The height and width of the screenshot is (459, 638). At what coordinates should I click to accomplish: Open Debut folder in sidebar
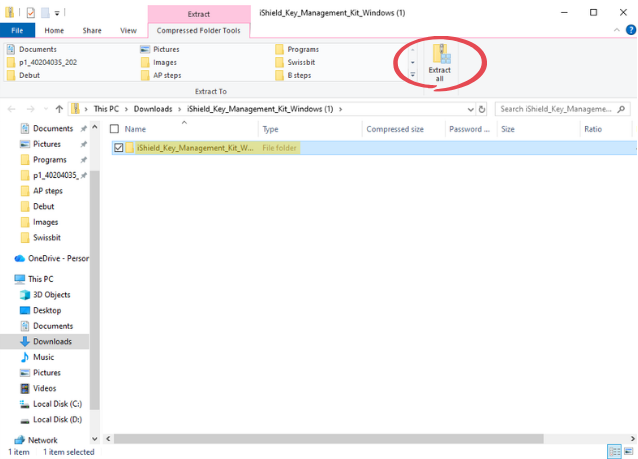(x=44, y=206)
